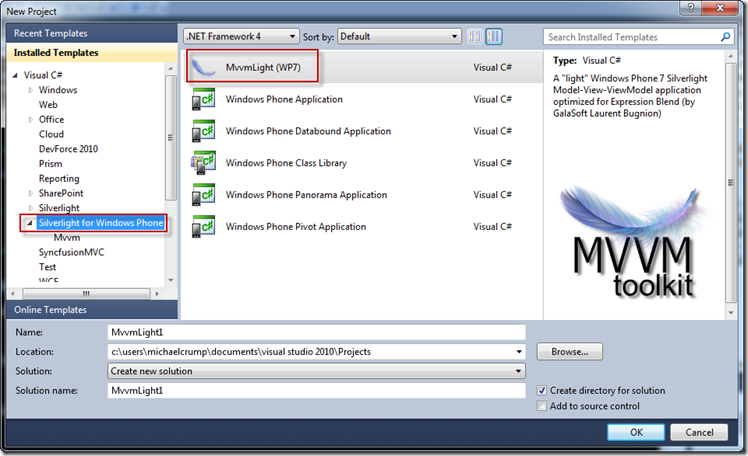The width and height of the screenshot is (748, 456).
Task: Click the template tree vertical scrollbar thumb
Action: 170,137
